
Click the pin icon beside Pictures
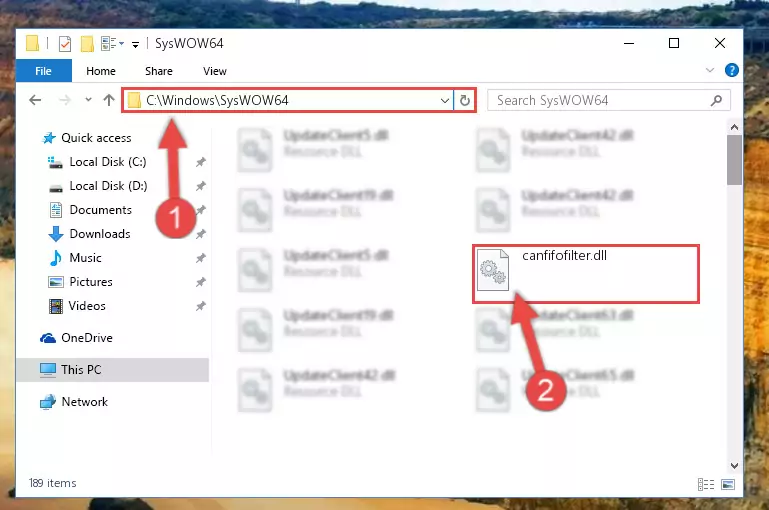point(201,282)
